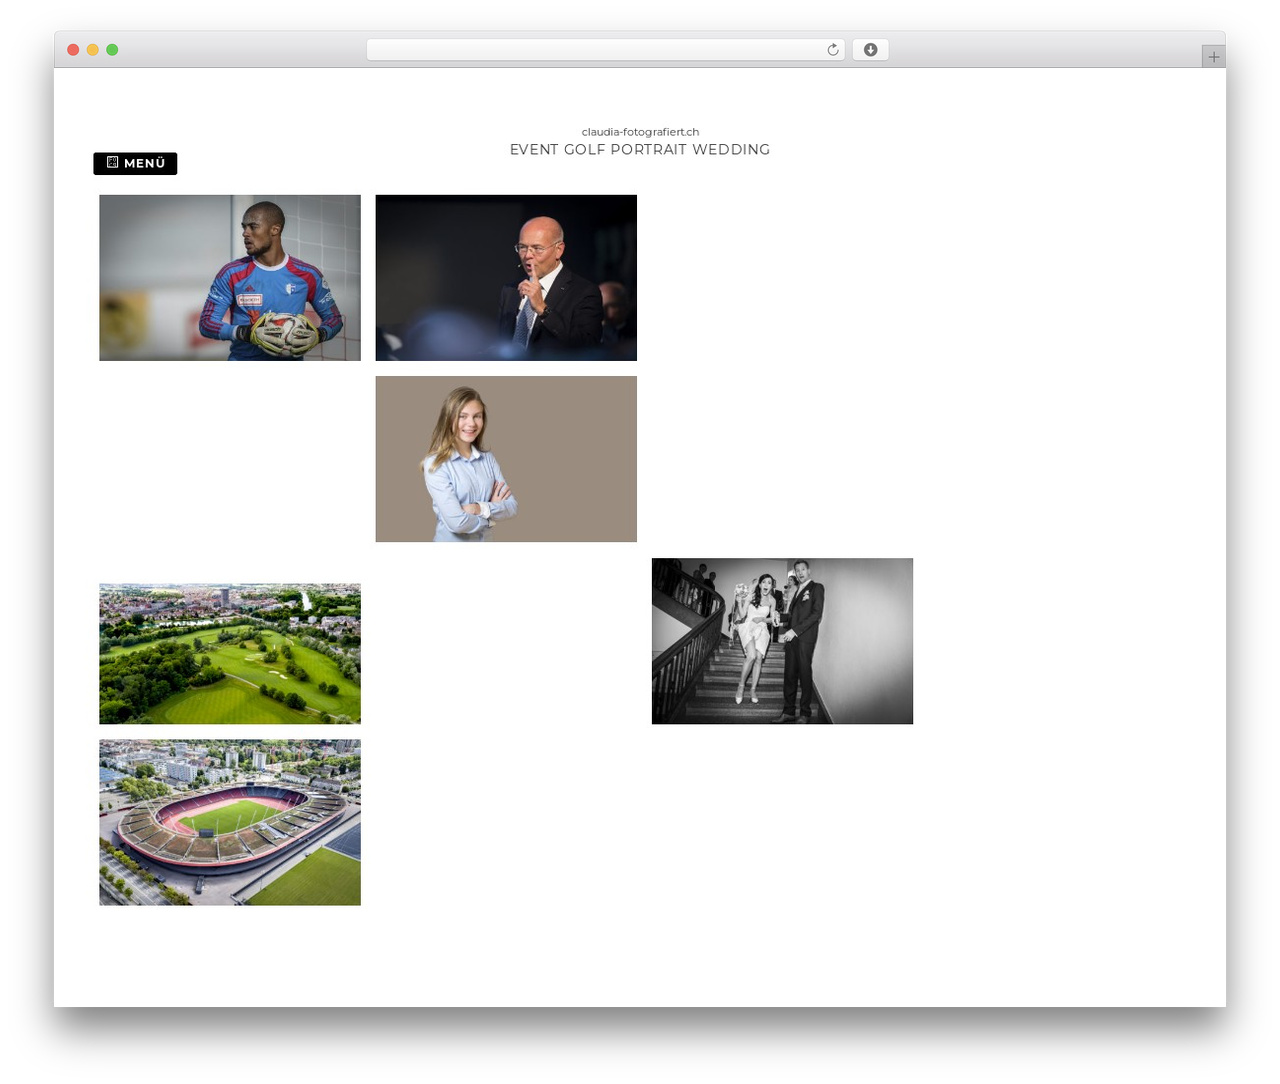Viewport: 1280px width, 1084px height.
Task: Click the red close window button
Action: tap(73, 50)
